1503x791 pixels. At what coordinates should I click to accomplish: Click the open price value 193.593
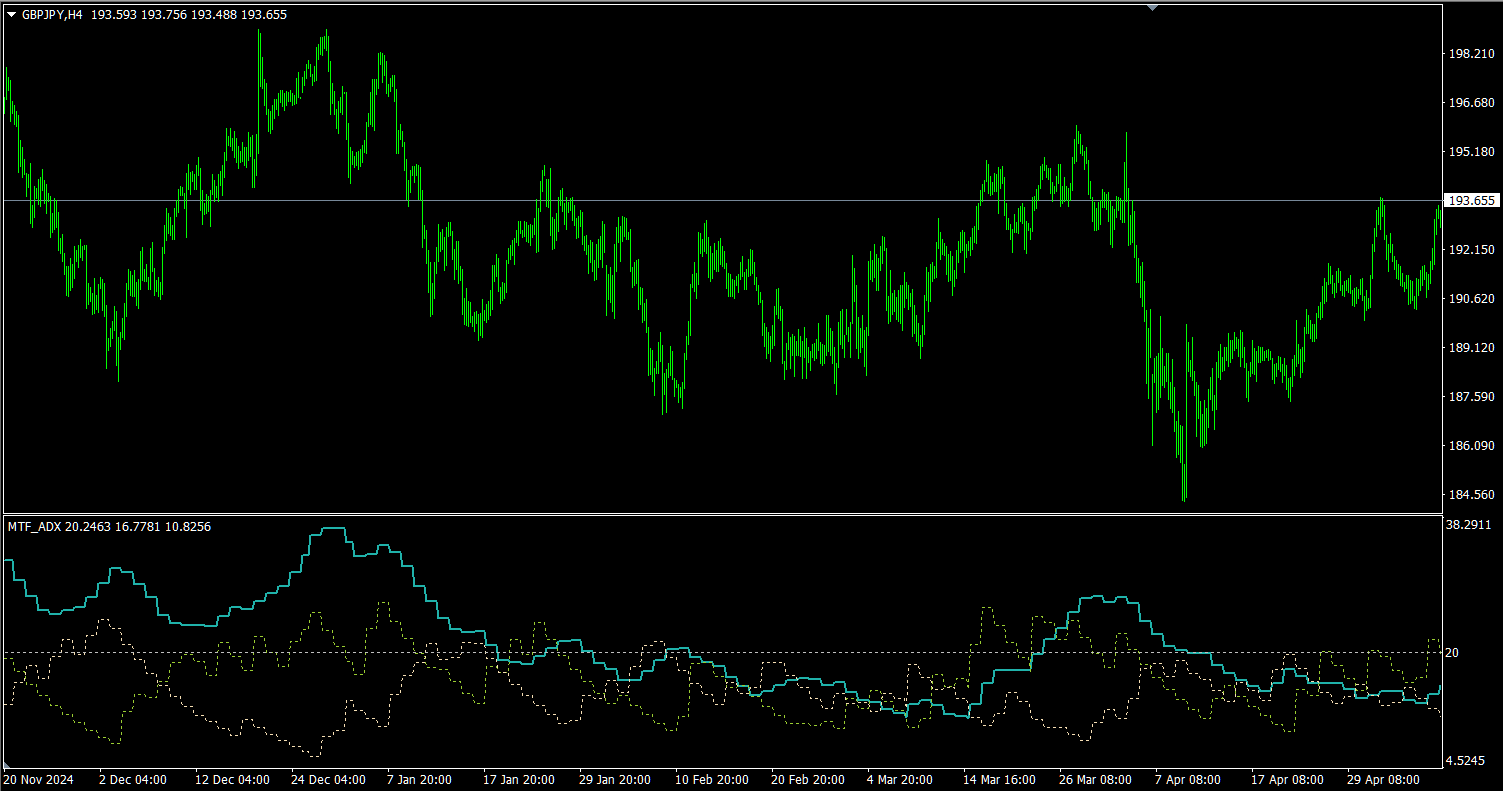[x=113, y=15]
